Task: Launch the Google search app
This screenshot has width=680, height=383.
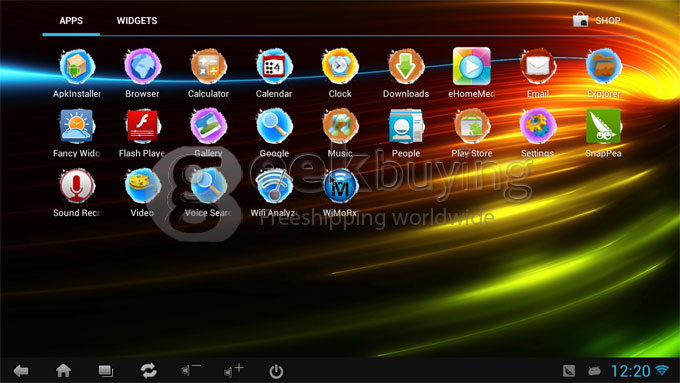Action: (x=274, y=134)
